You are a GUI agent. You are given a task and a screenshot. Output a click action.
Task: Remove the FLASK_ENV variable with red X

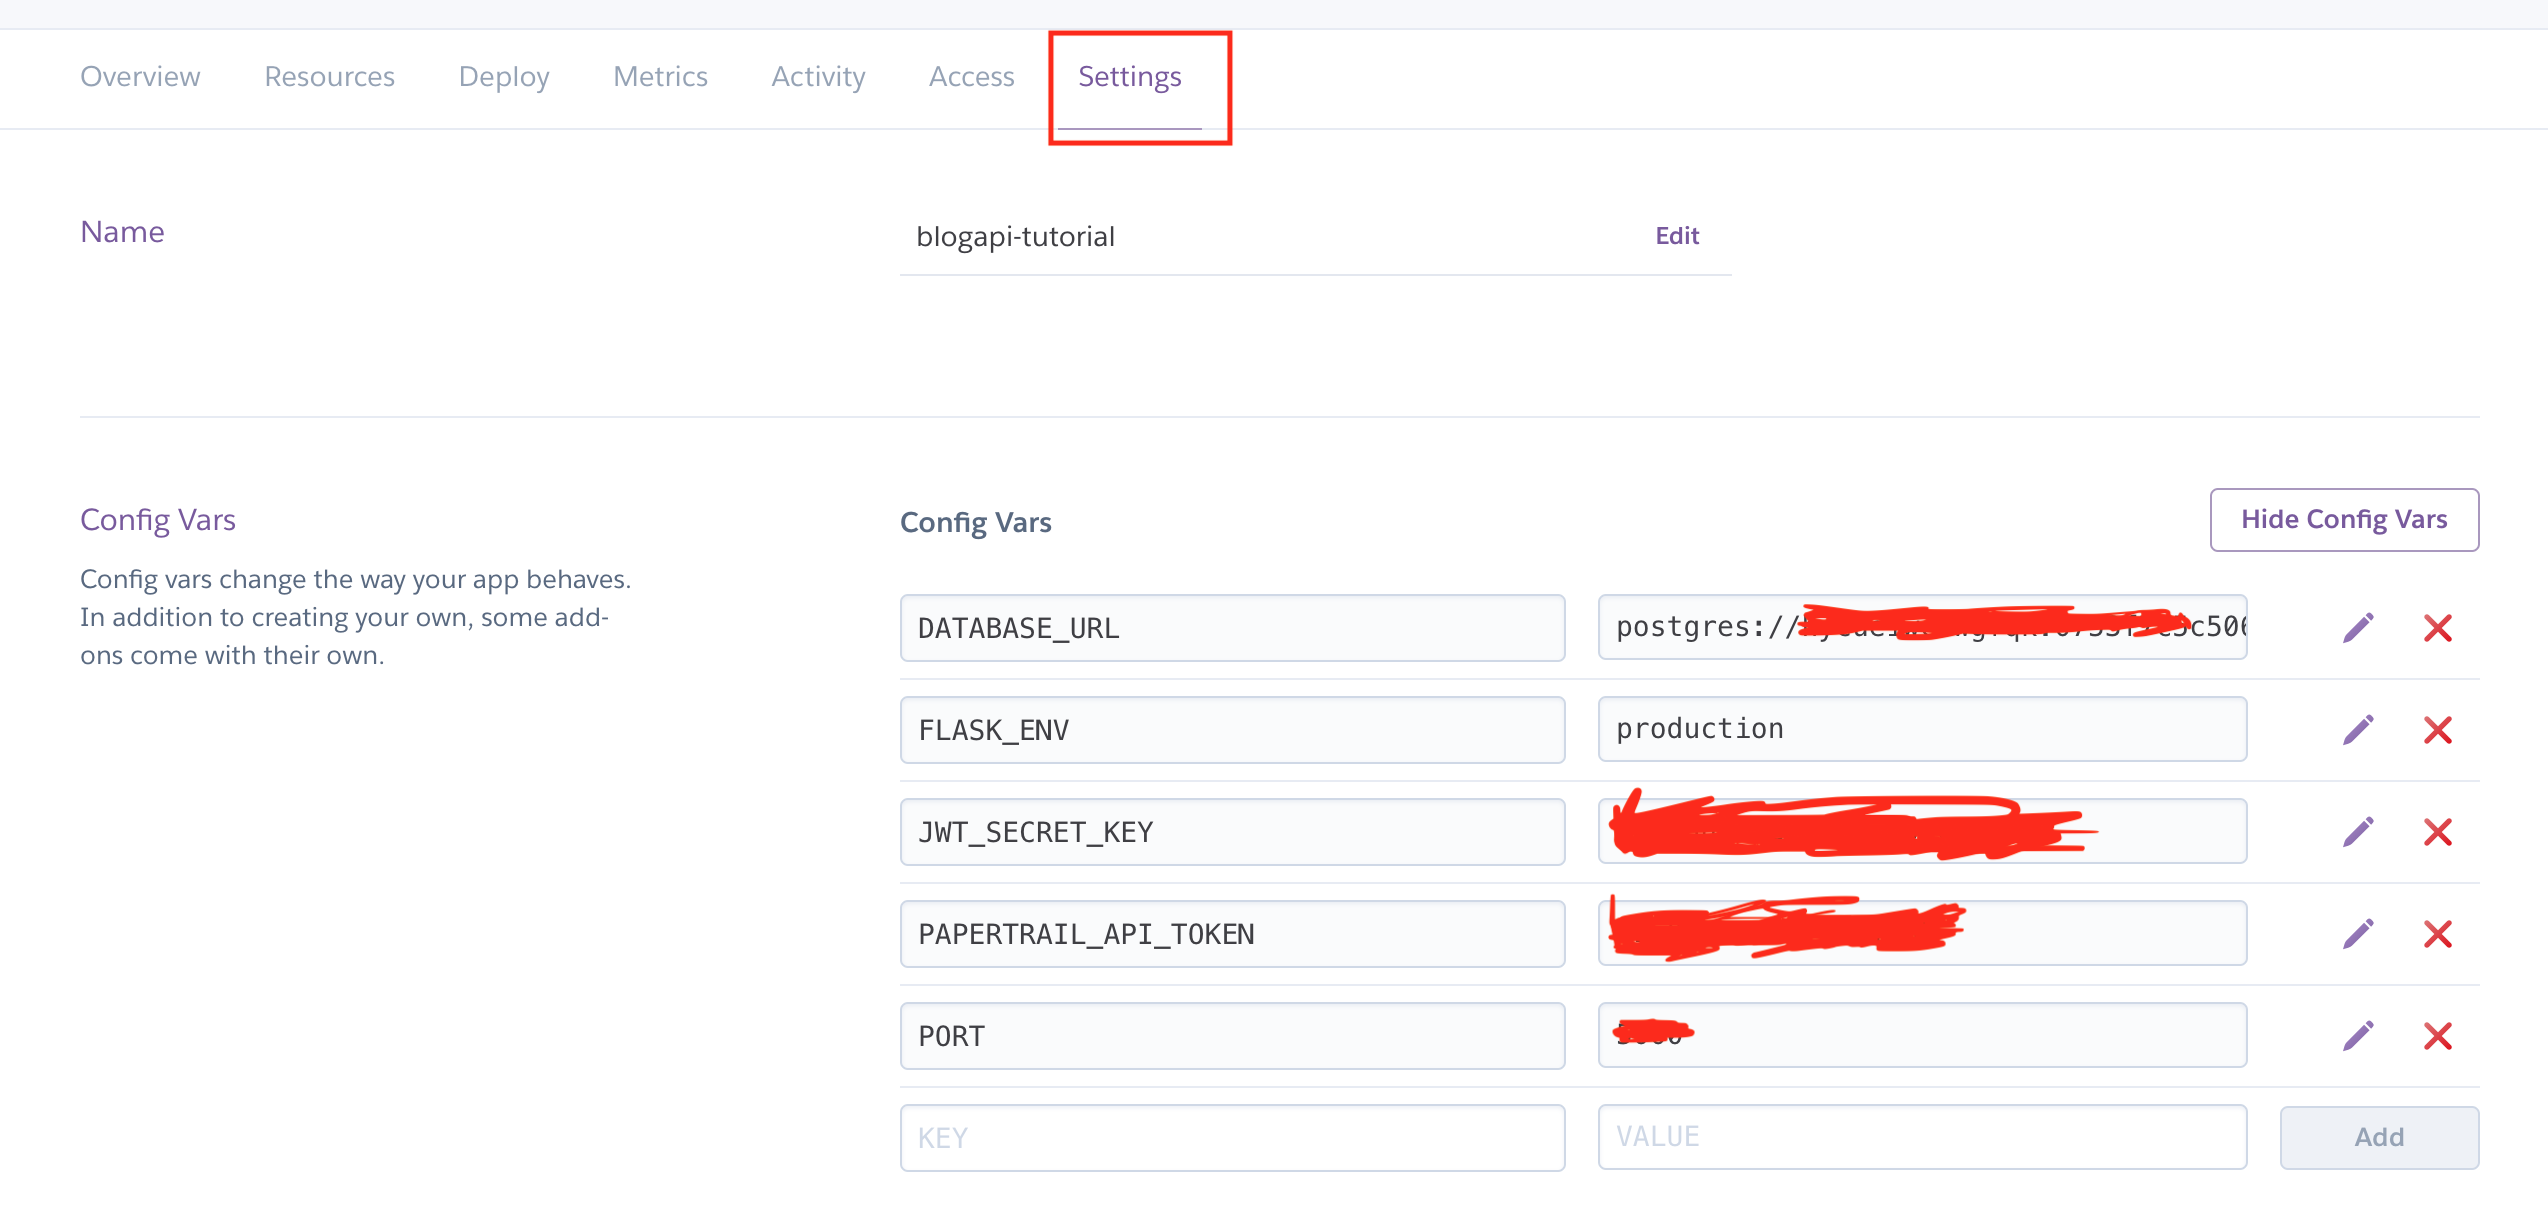coord(2438,730)
